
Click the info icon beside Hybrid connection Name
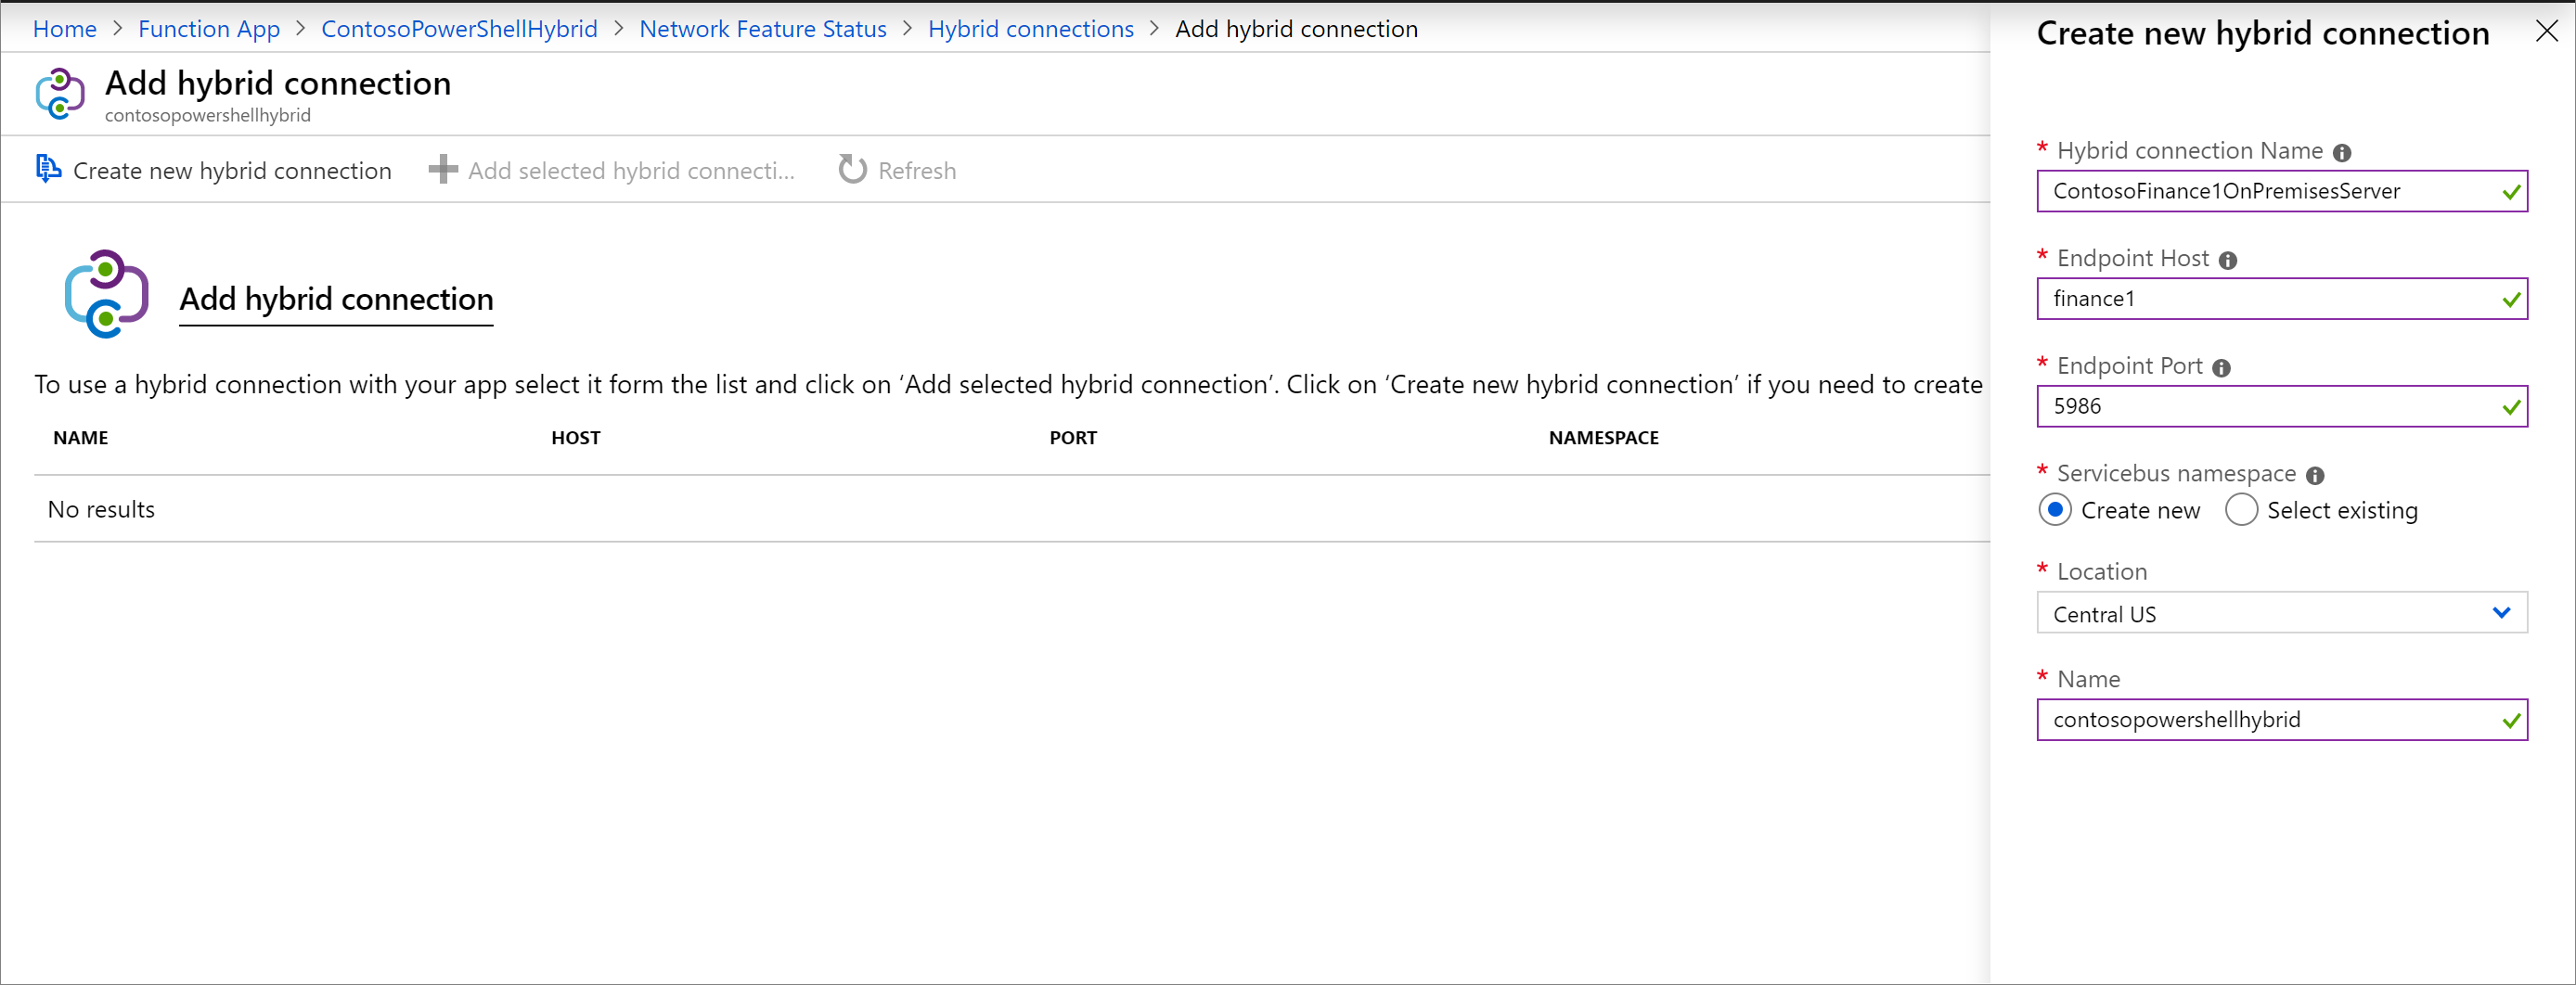(x=2342, y=153)
